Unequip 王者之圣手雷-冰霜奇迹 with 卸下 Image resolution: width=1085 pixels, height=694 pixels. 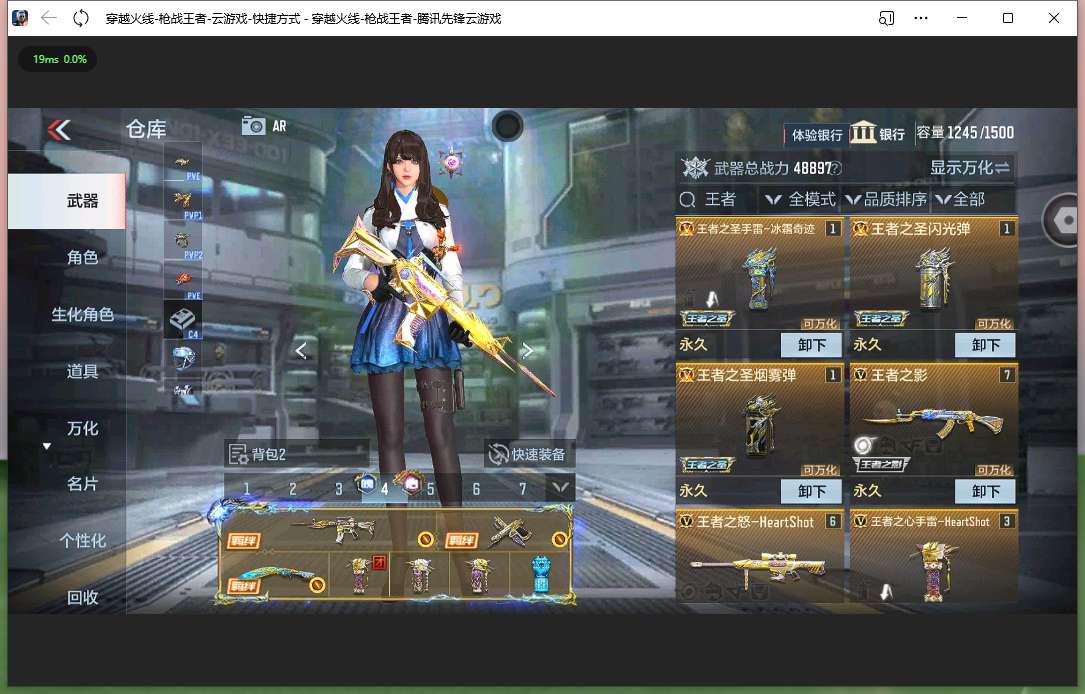(x=811, y=345)
